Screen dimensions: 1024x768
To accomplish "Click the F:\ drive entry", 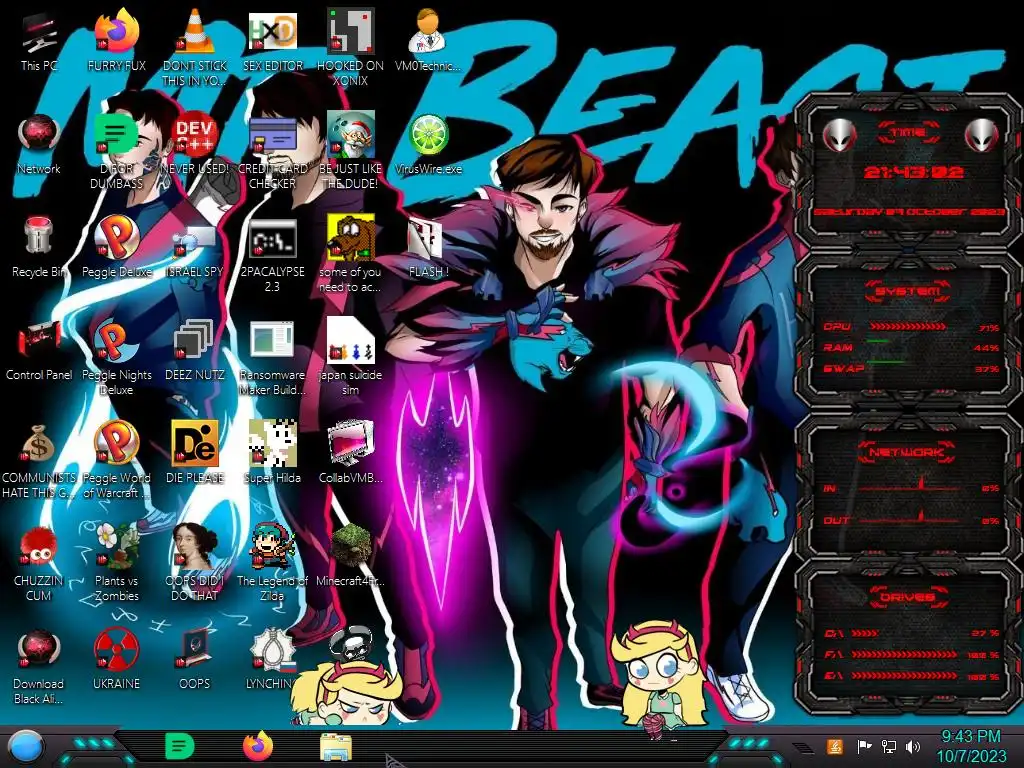I will coord(912,654).
